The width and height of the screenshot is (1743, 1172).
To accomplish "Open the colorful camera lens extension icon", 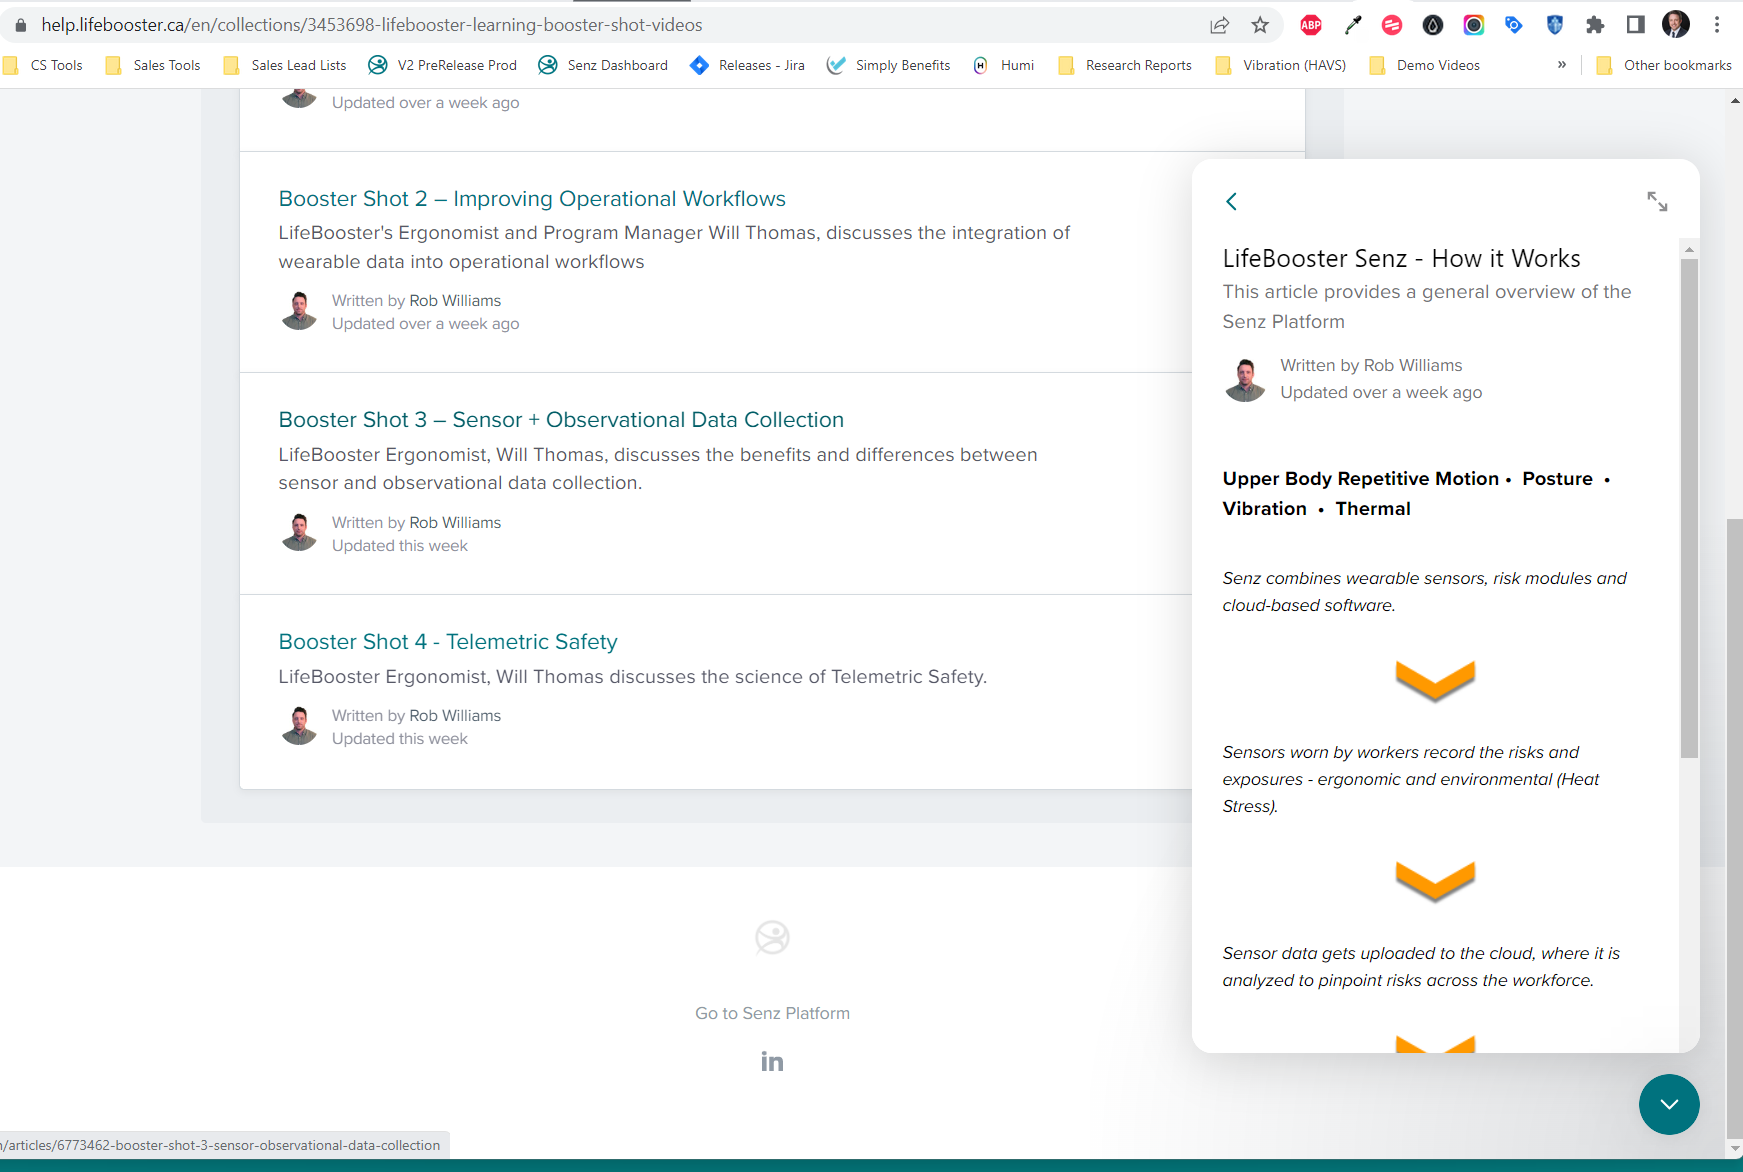I will coord(1474,25).
